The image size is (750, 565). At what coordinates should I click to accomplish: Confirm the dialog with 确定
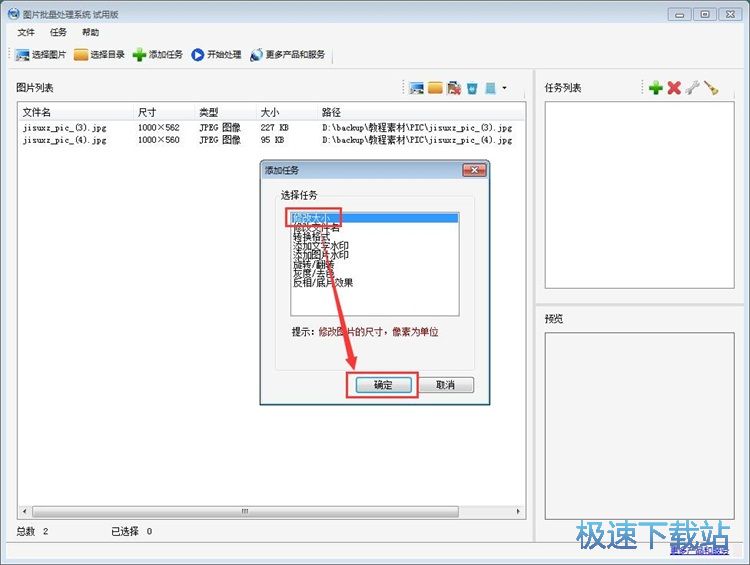[x=383, y=385]
